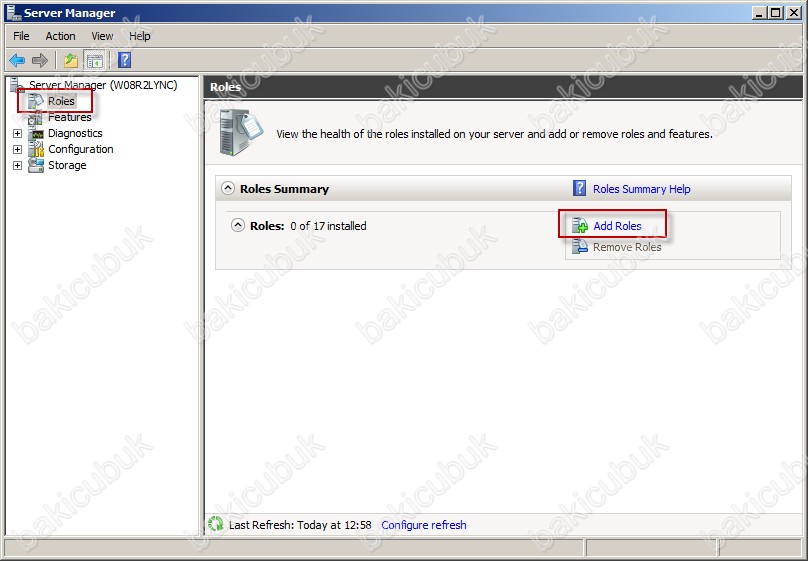This screenshot has height=561, width=808.
Task: Select Storage in the tree
Action: 67,165
